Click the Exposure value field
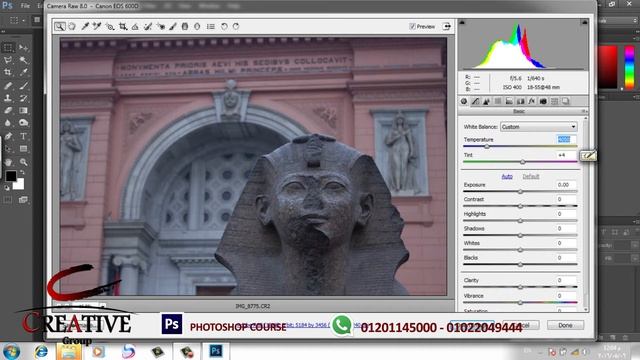Viewport: 640px width, 360px height. point(566,185)
